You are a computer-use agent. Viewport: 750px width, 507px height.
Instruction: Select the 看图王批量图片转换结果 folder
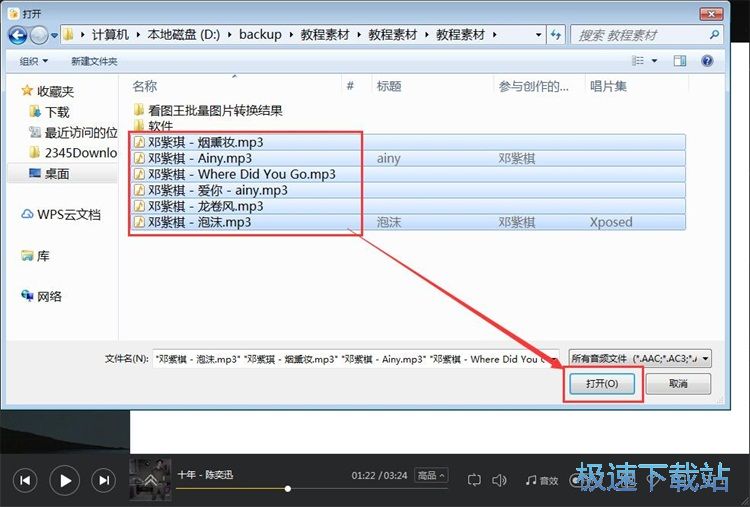pos(208,111)
